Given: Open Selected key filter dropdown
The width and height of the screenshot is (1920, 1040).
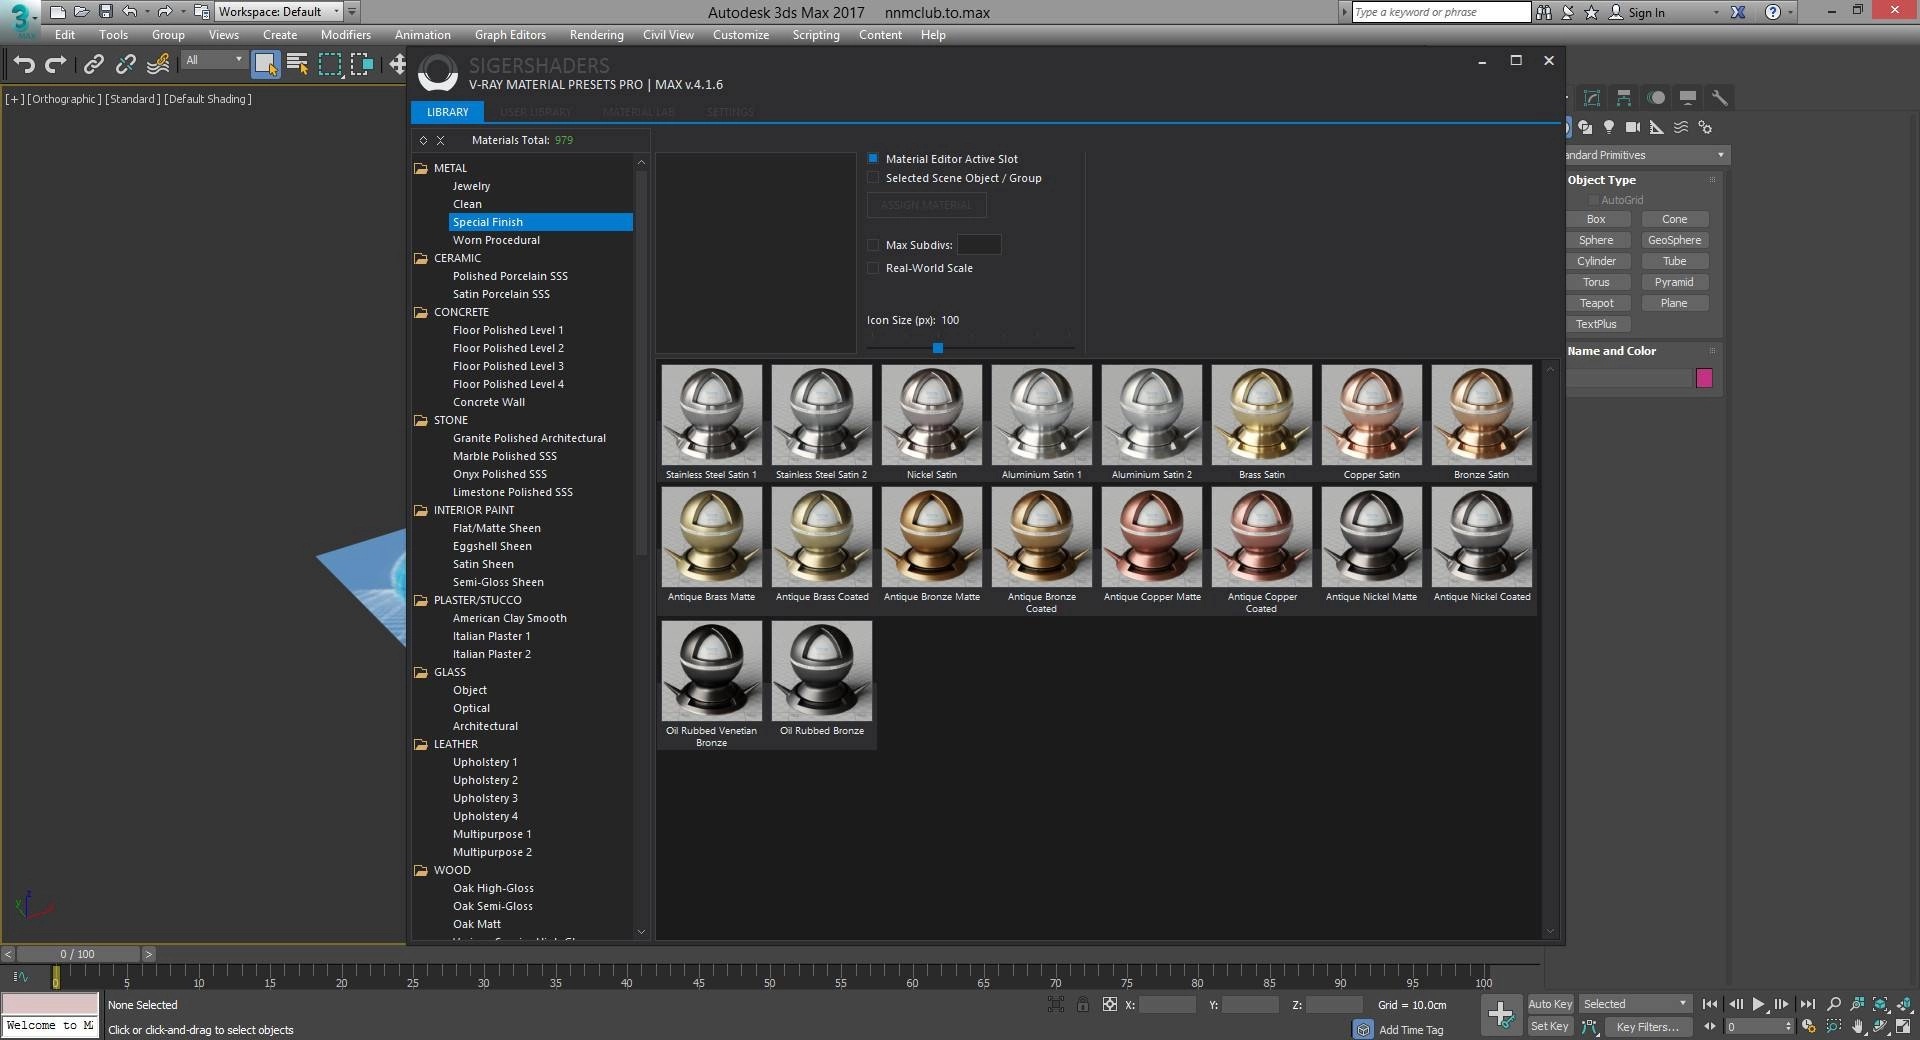Looking at the screenshot, I should click(1635, 1004).
